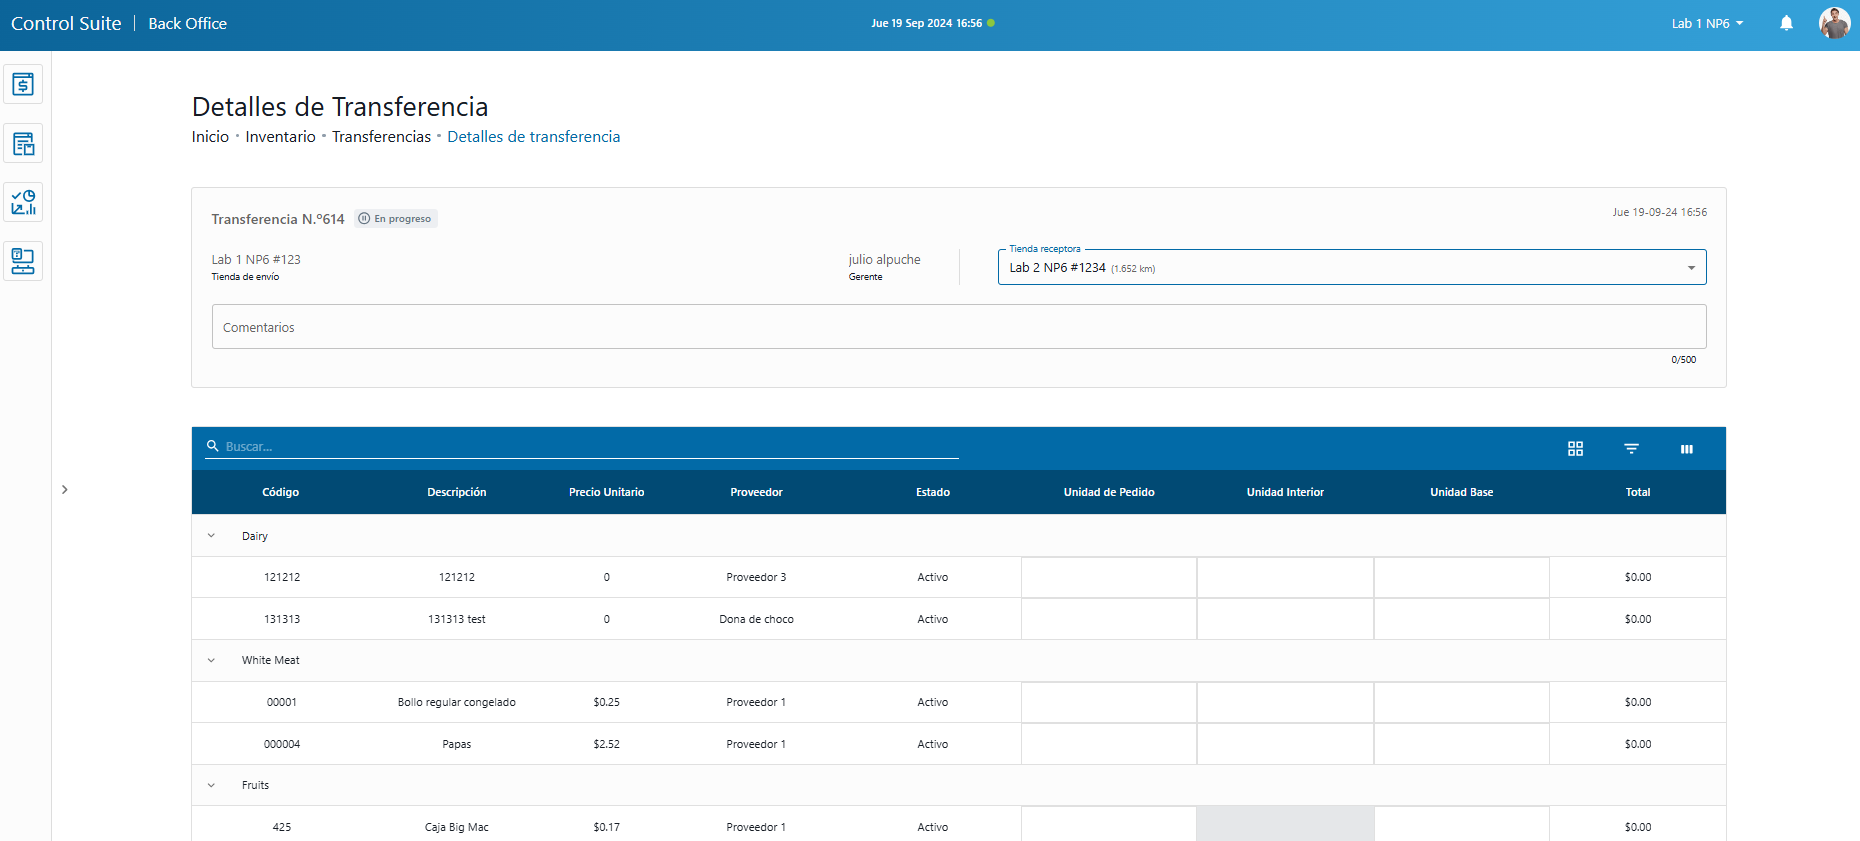Open the reports chart sidebar icon

(23, 203)
